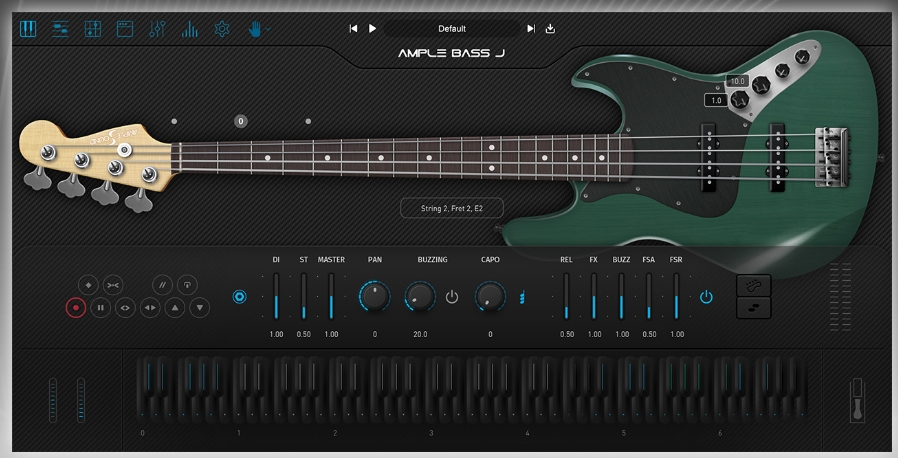Click the left pitch wheel strip
Screen dimensions: 898x458
[53, 400]
